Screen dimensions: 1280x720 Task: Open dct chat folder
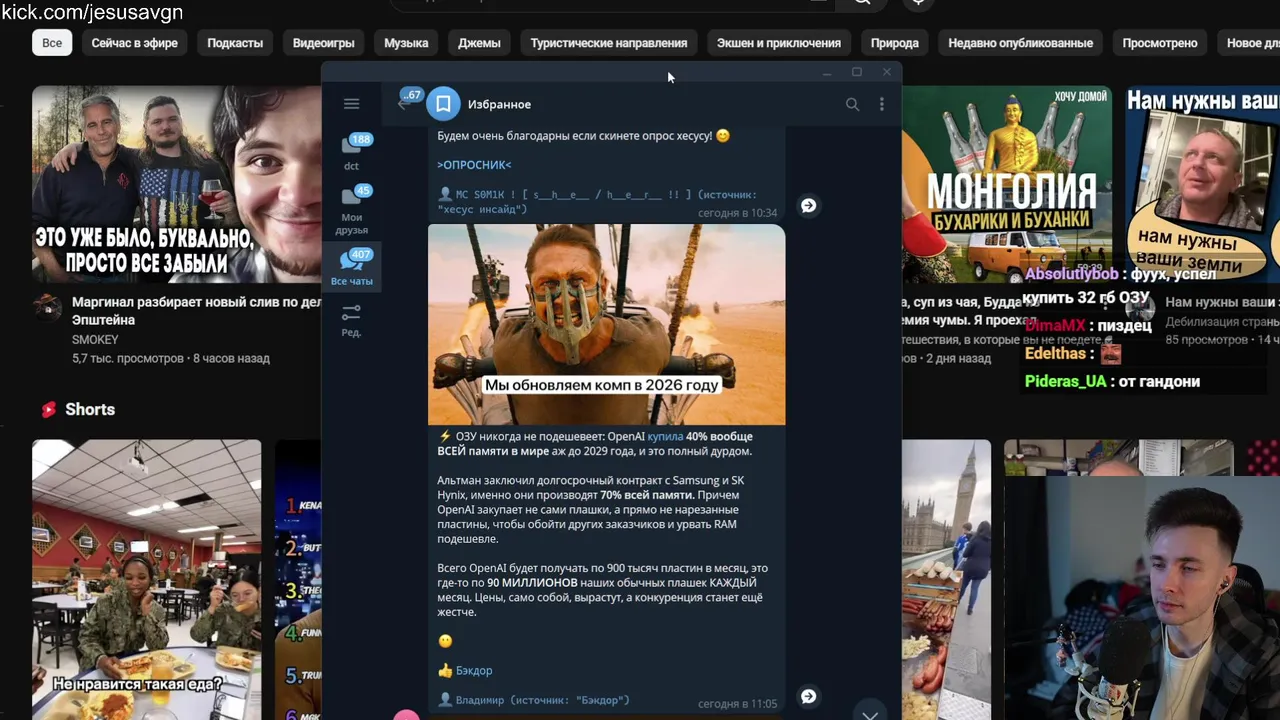click(x=352, y=151)
